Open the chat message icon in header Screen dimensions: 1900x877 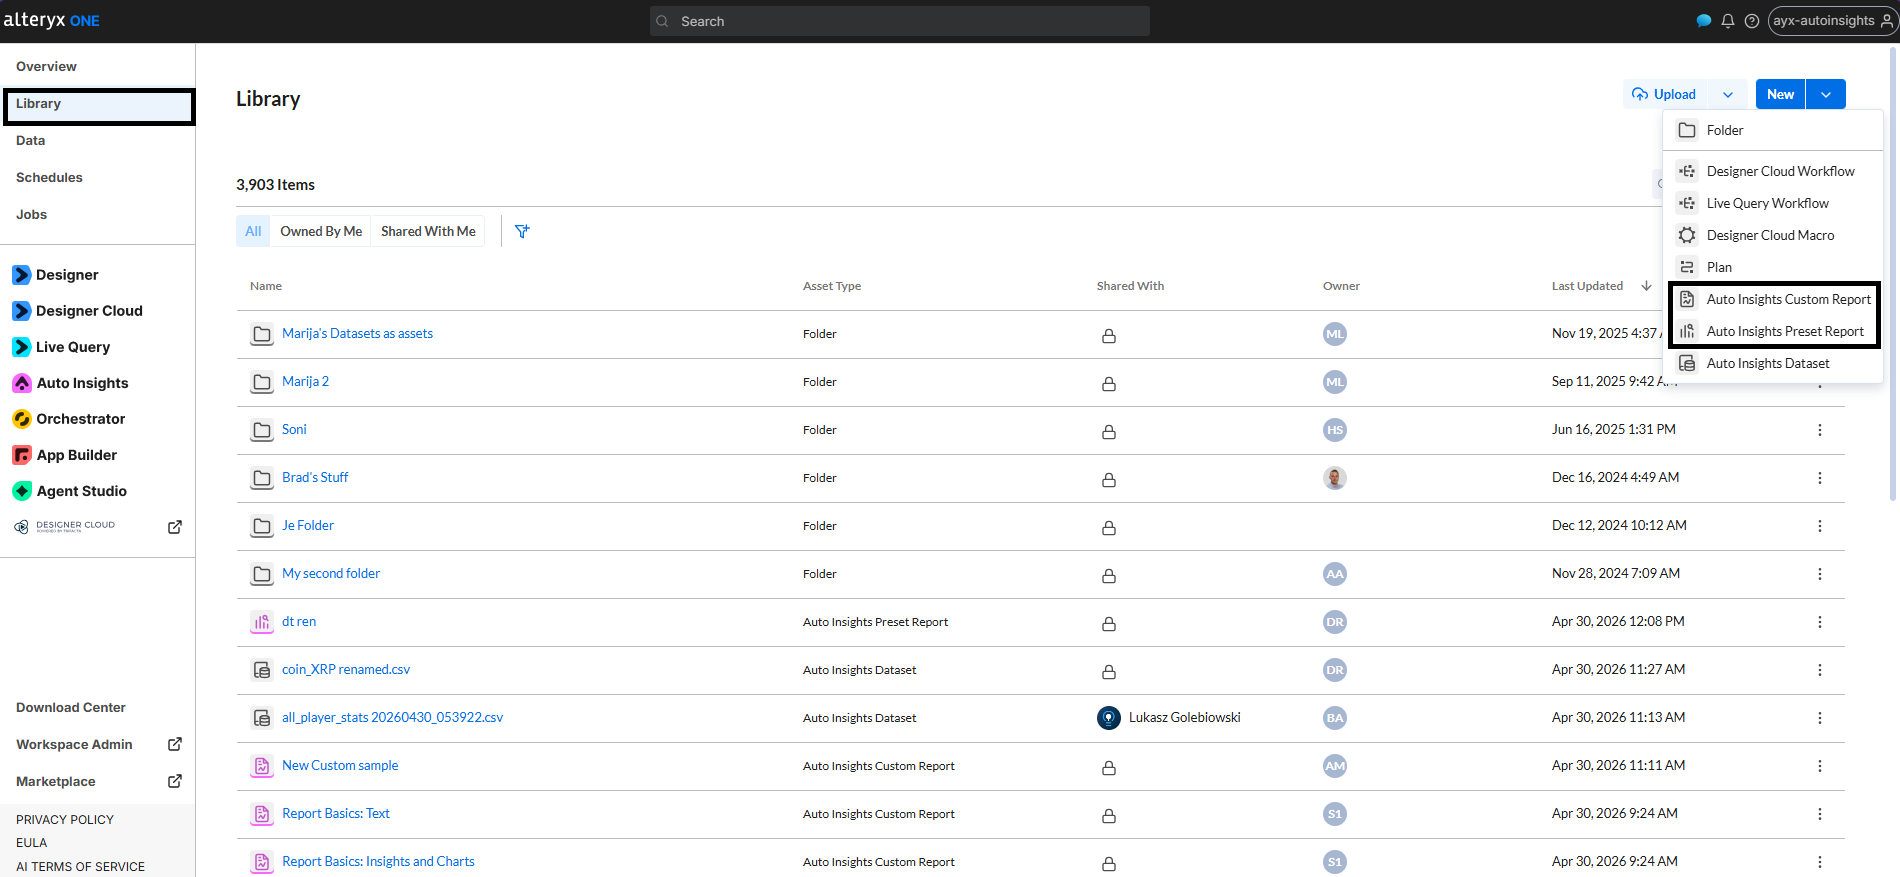pyautogui.click(x=1704, y=21)
